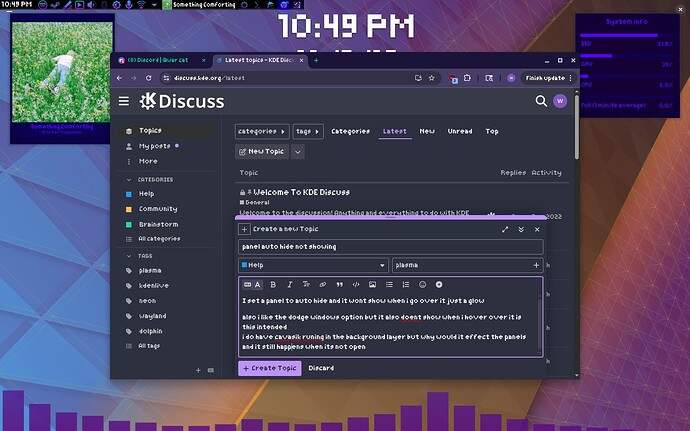
Task: Open composer extra options plus circle
Action: [439, 285]
